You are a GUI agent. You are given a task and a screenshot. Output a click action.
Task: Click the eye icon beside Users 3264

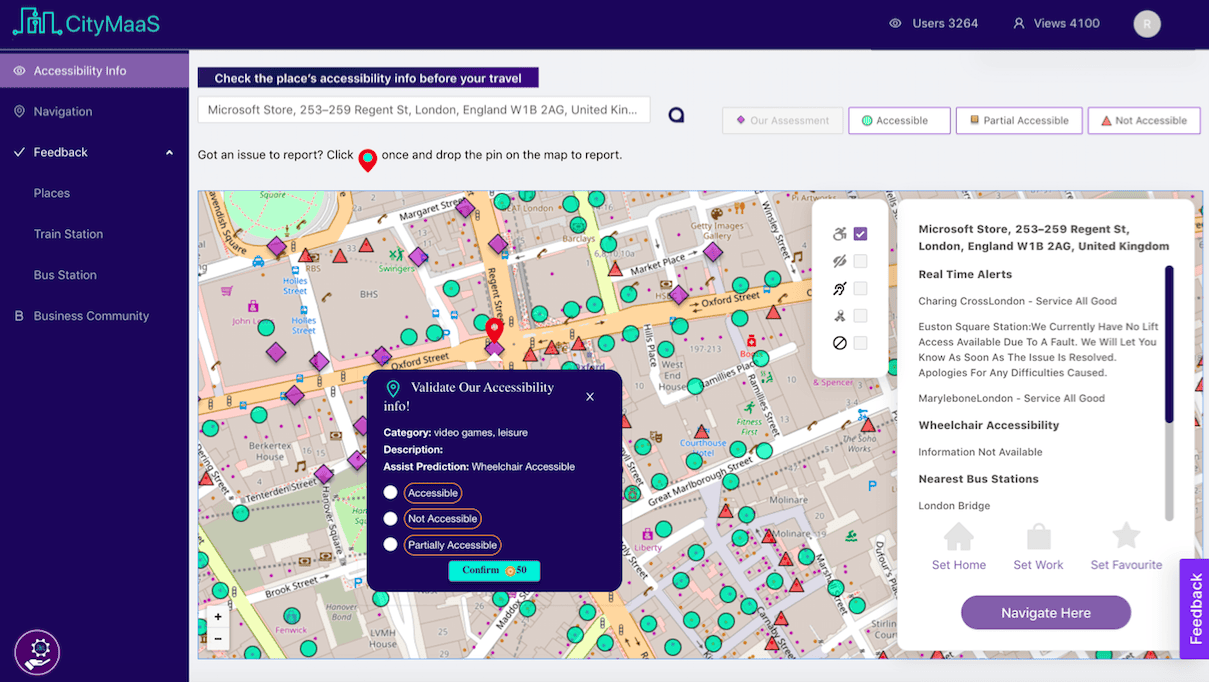pyautogui.click(x=895, y=23)
